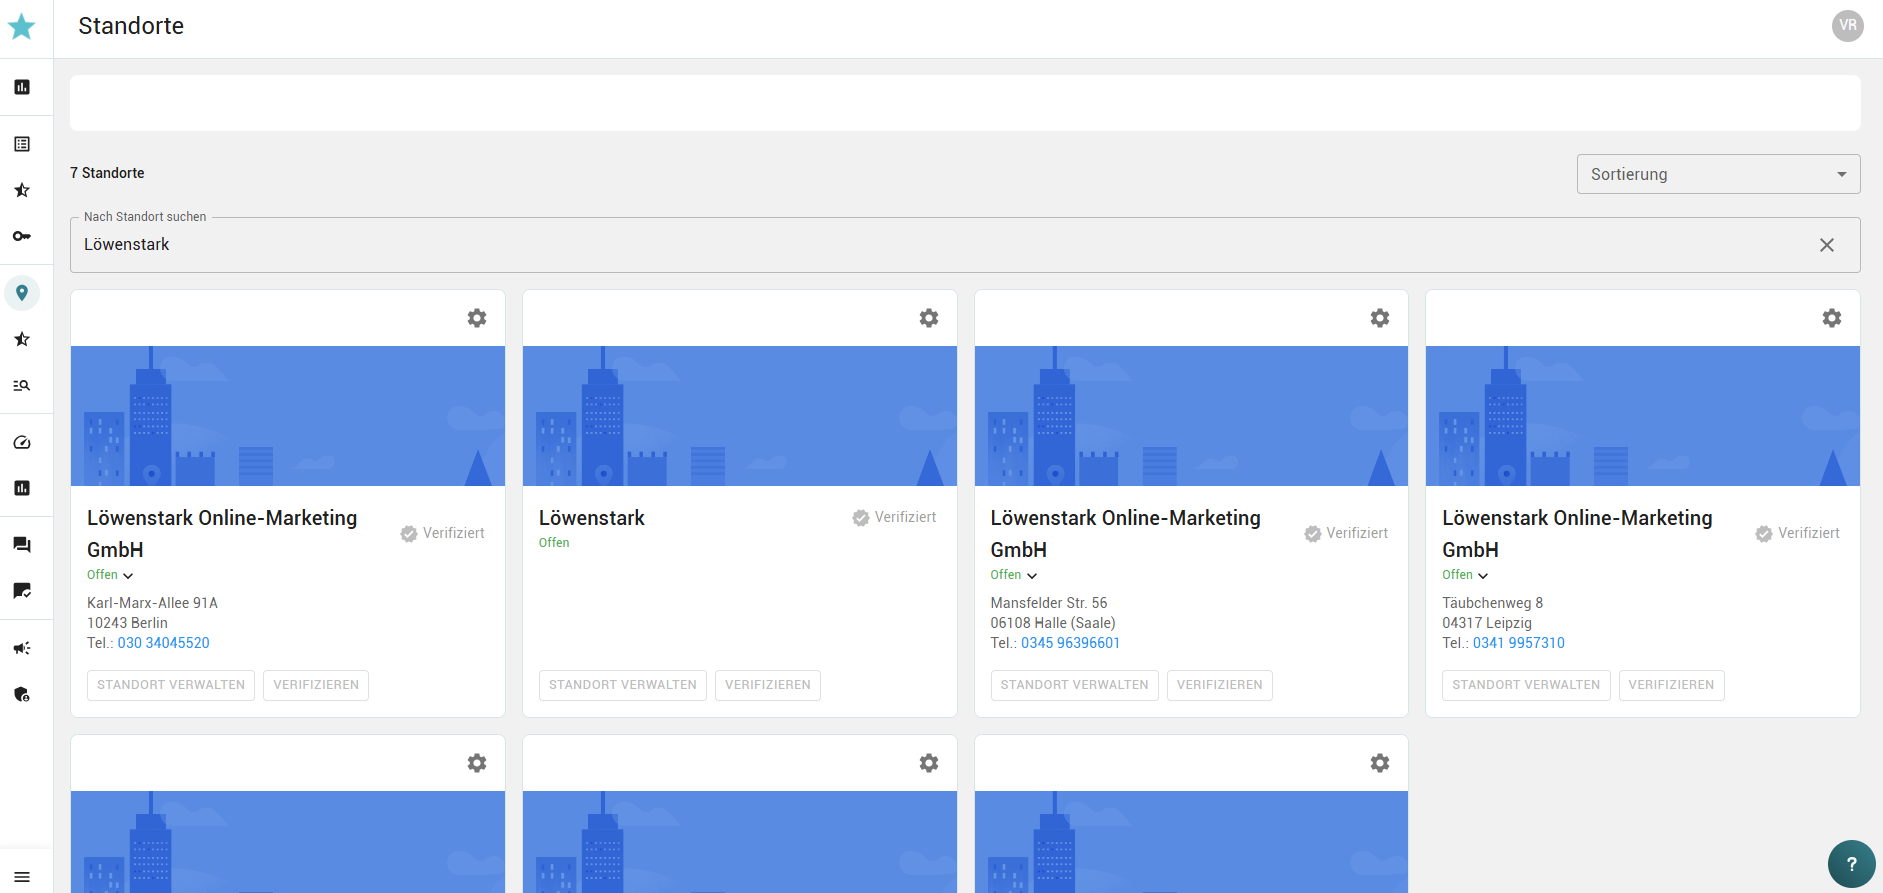
Task: Open the Sortierung dropdown
Action: [1719, 174]
